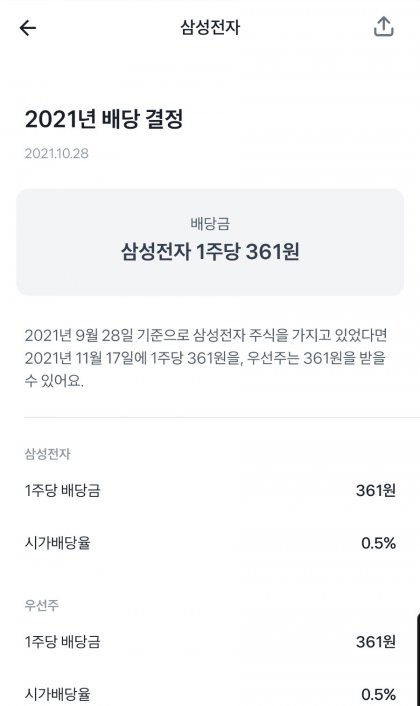Select 361원 value in 삼성전자 section
420x706 pixels.
tap(375, 490)
